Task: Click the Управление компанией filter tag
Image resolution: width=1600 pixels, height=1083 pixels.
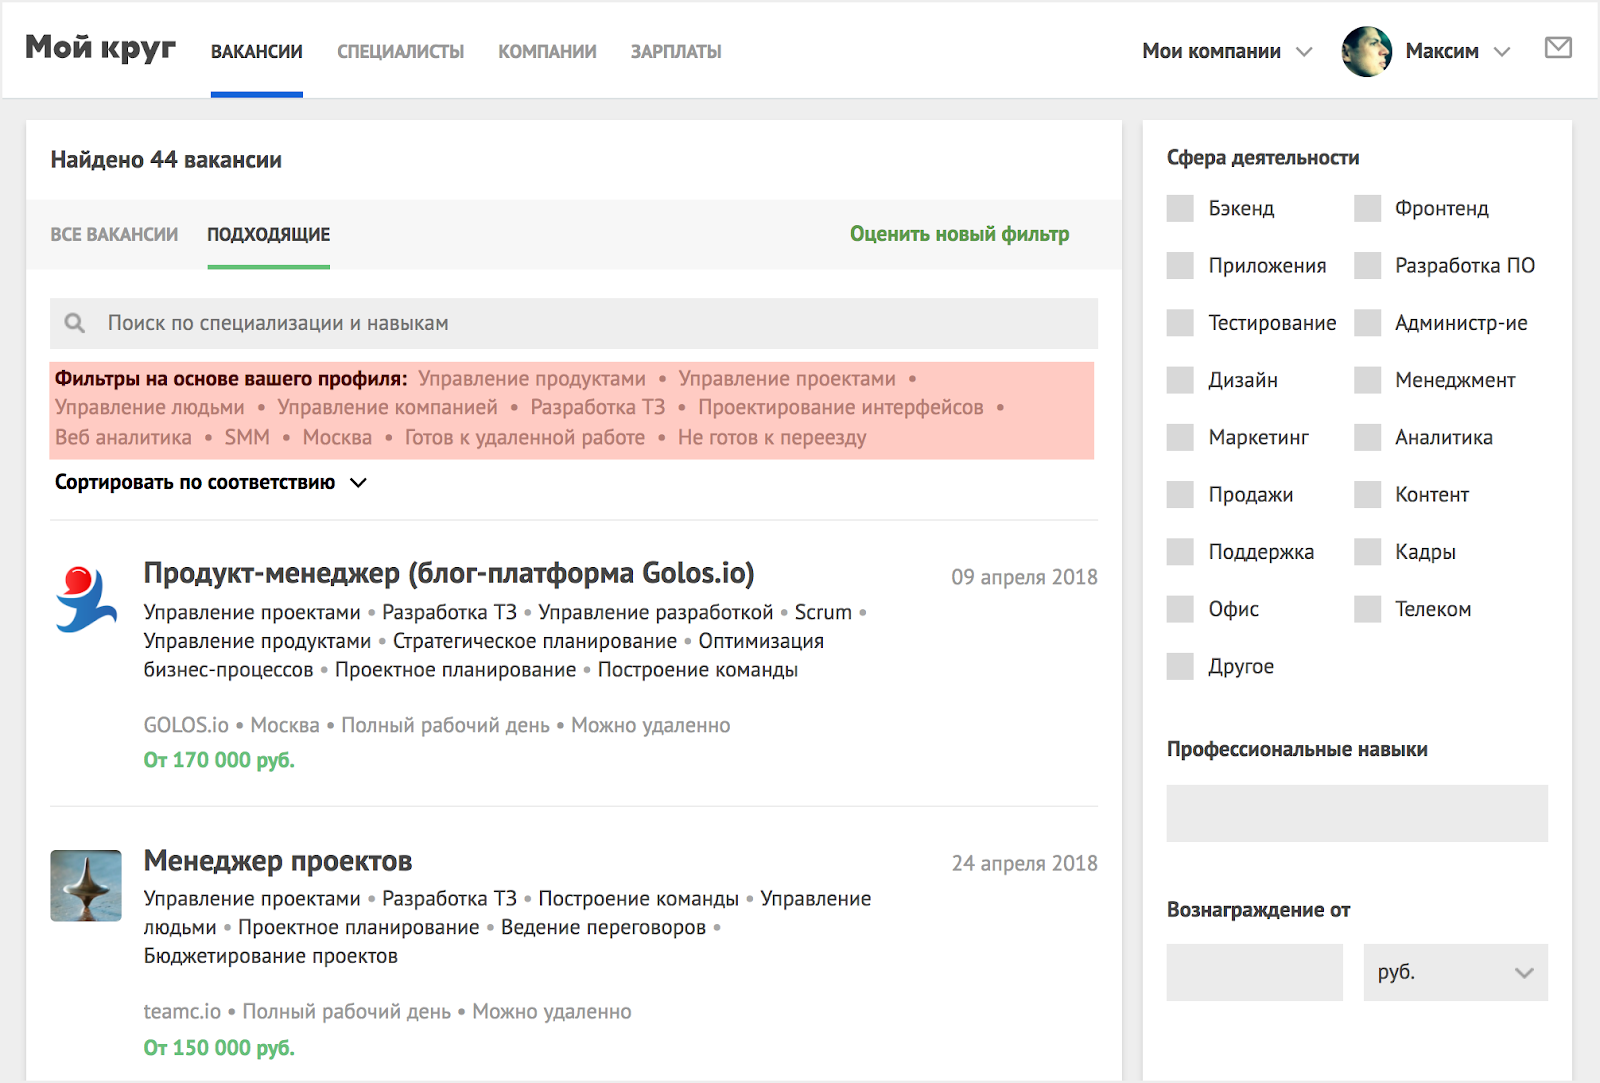Action: coord(387,407)
